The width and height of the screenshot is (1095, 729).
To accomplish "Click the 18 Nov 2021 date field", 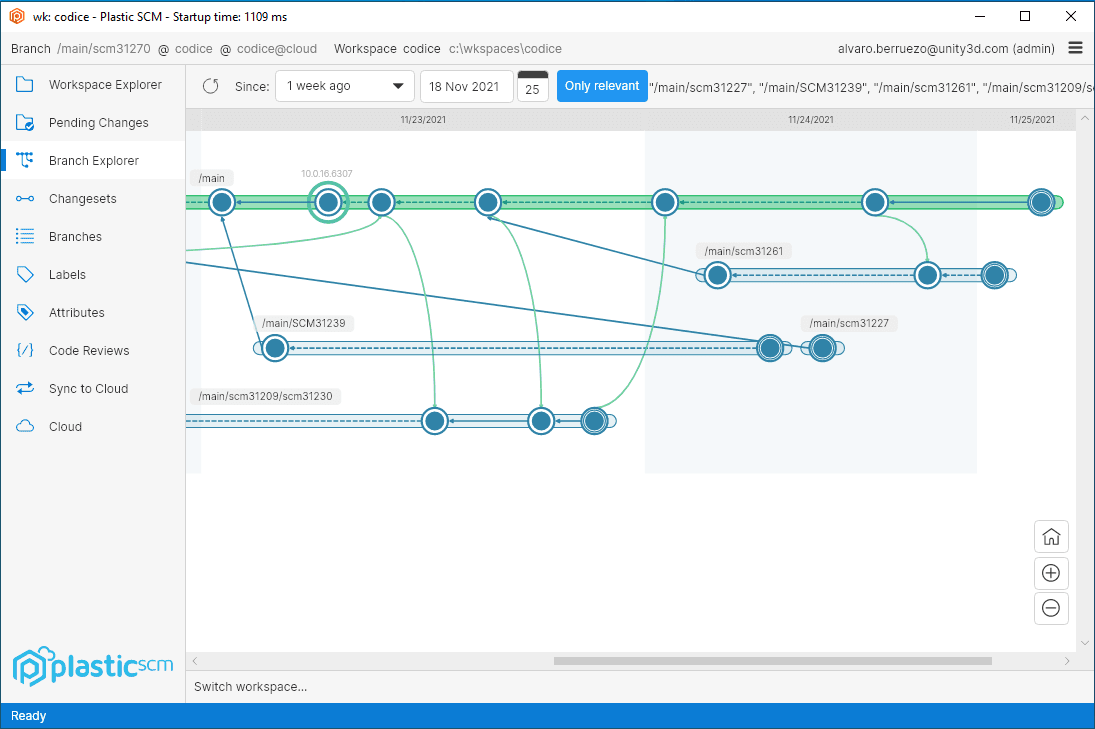I will [x=466, y=87].
